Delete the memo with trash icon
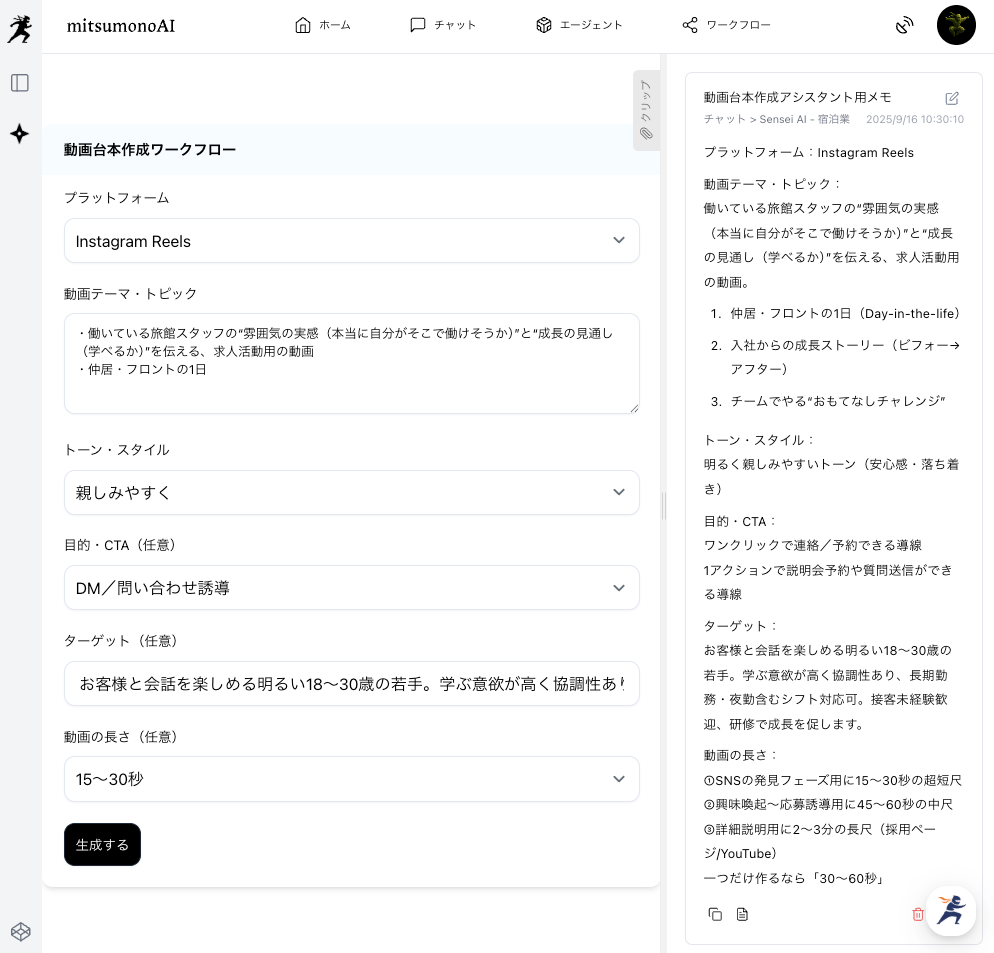 pos(917,914)
